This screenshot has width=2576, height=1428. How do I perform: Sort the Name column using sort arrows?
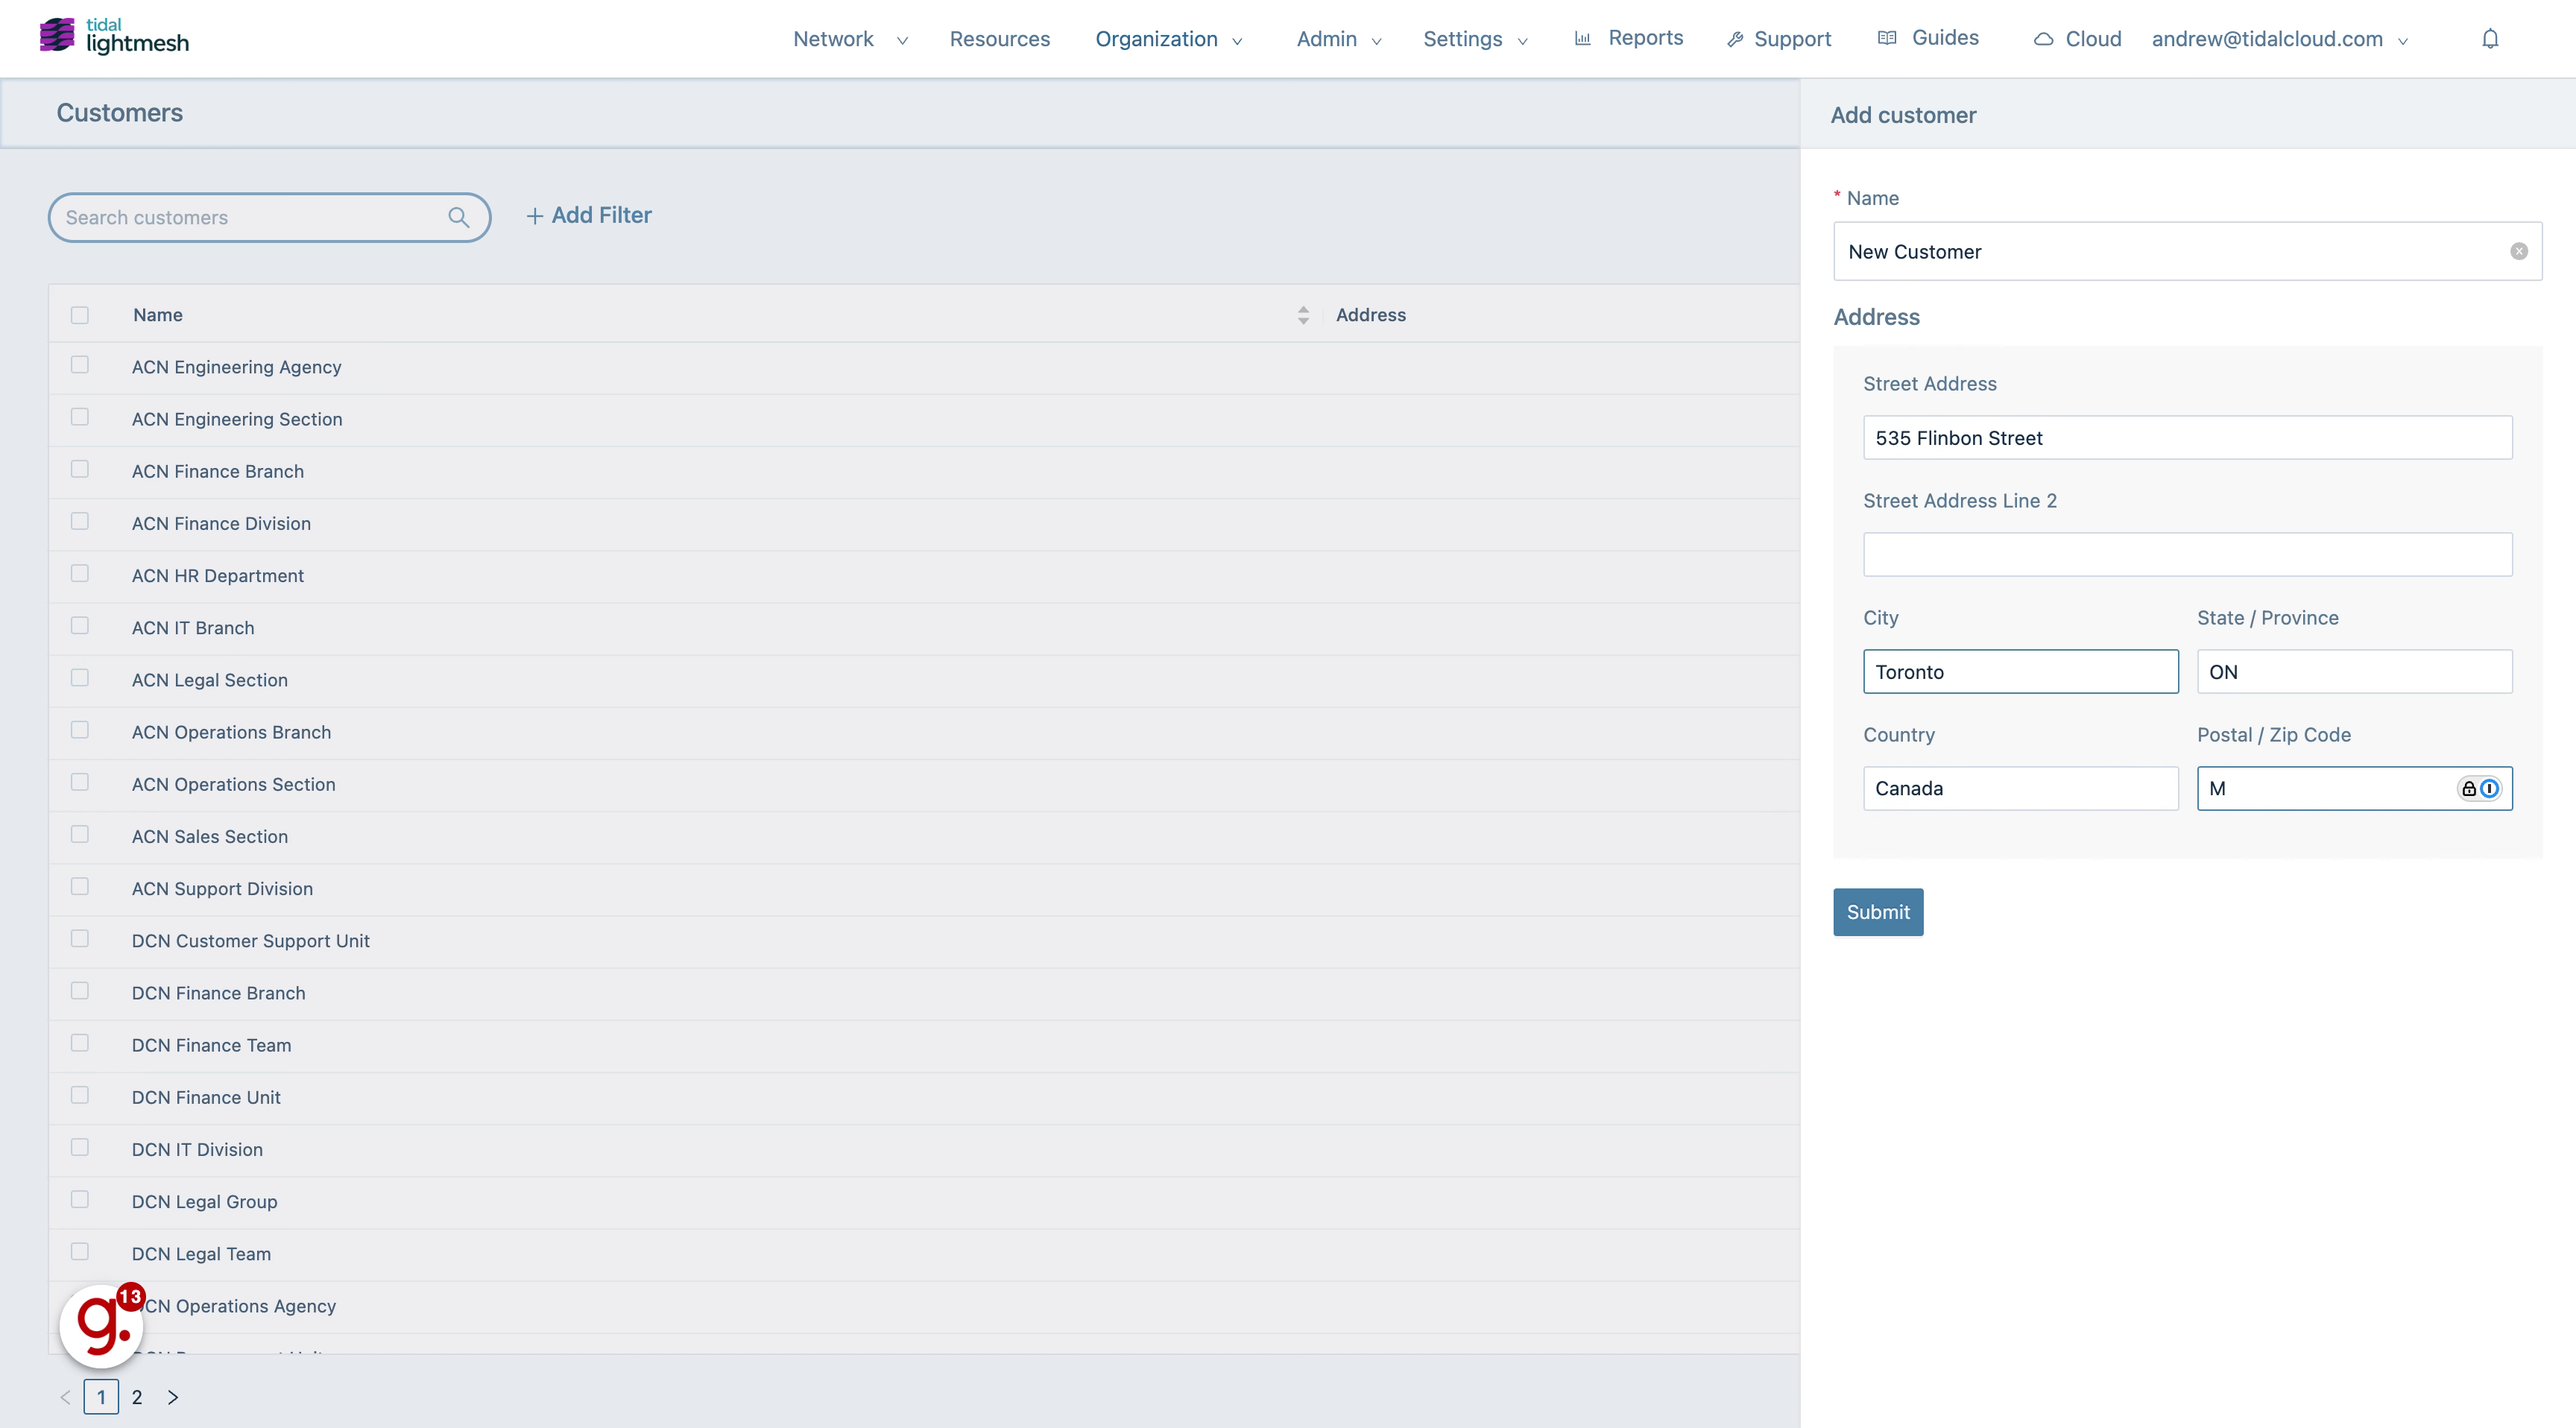(1303, 315)
